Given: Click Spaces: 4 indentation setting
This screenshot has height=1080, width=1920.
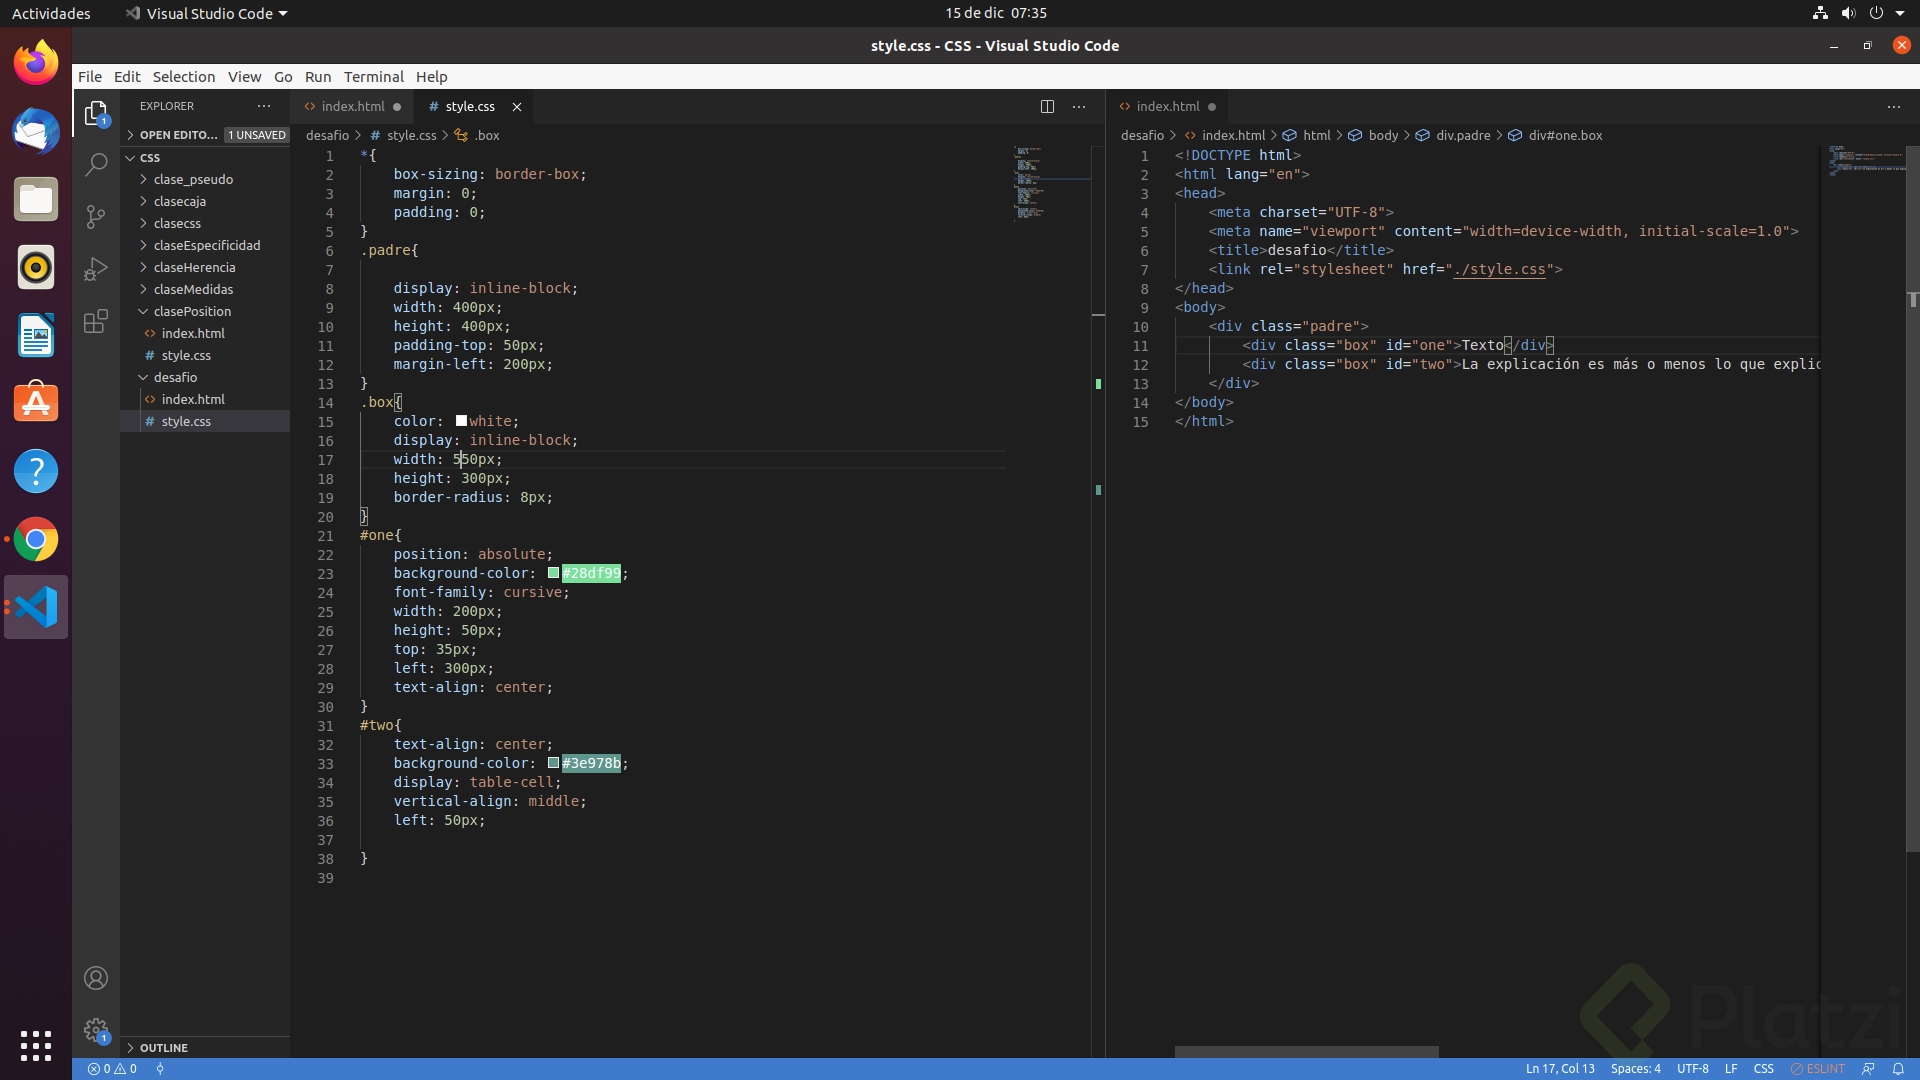Looking at the screenshot, I should 1635,1069.
